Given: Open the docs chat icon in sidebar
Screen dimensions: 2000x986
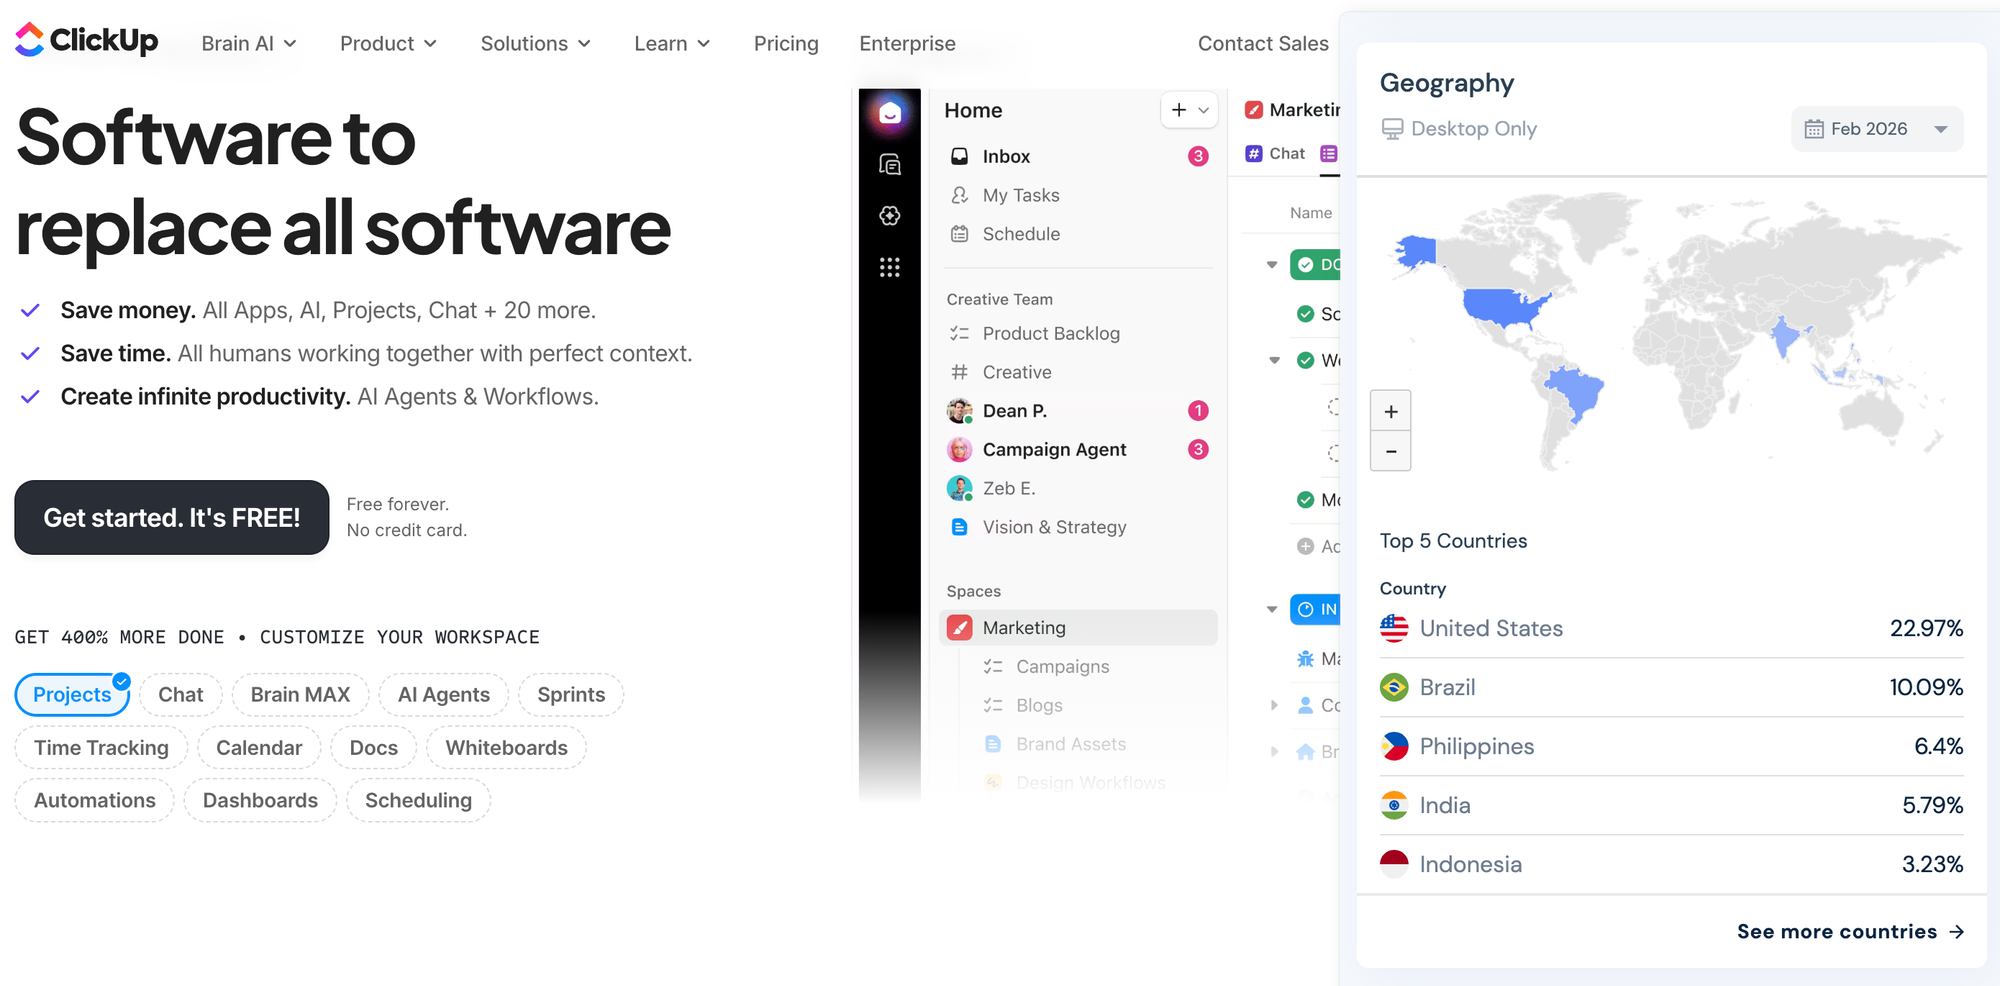Looking at the screenshot, I should pyautogui.click(x=889, y=165).
